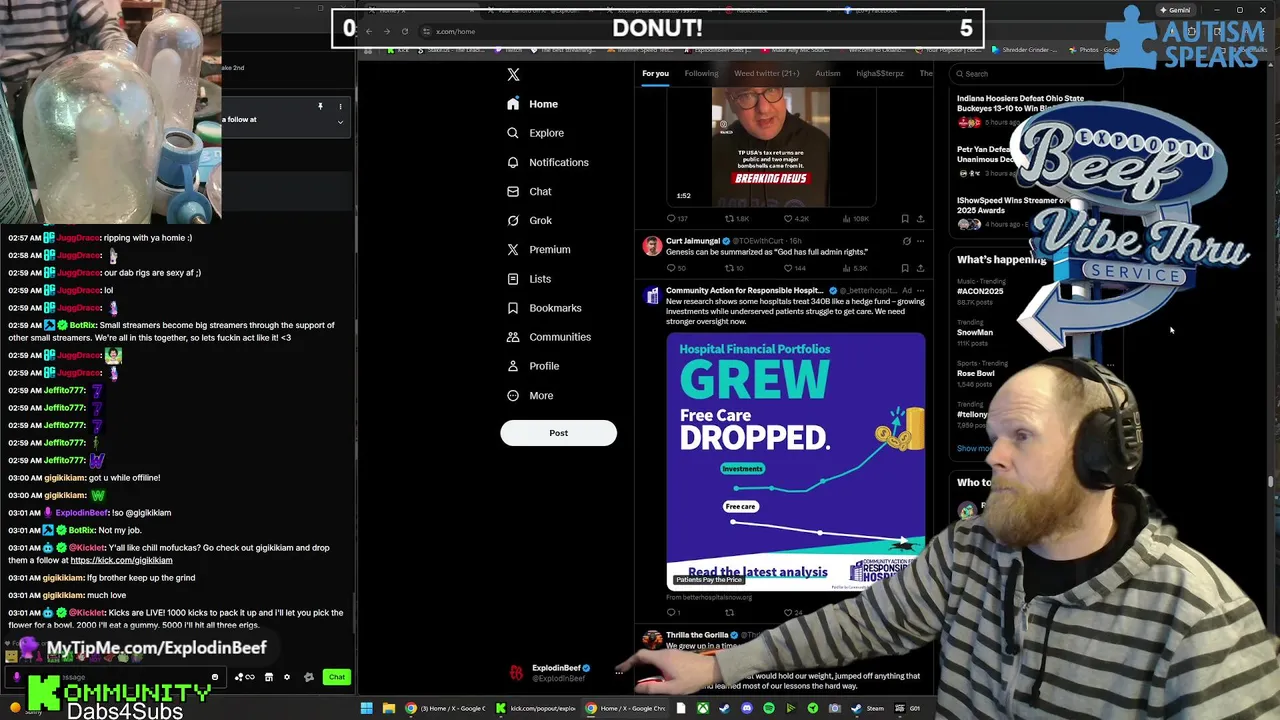1280x720 pixels.
Task: Click the browser back arrow
Action: coord(368,31)
